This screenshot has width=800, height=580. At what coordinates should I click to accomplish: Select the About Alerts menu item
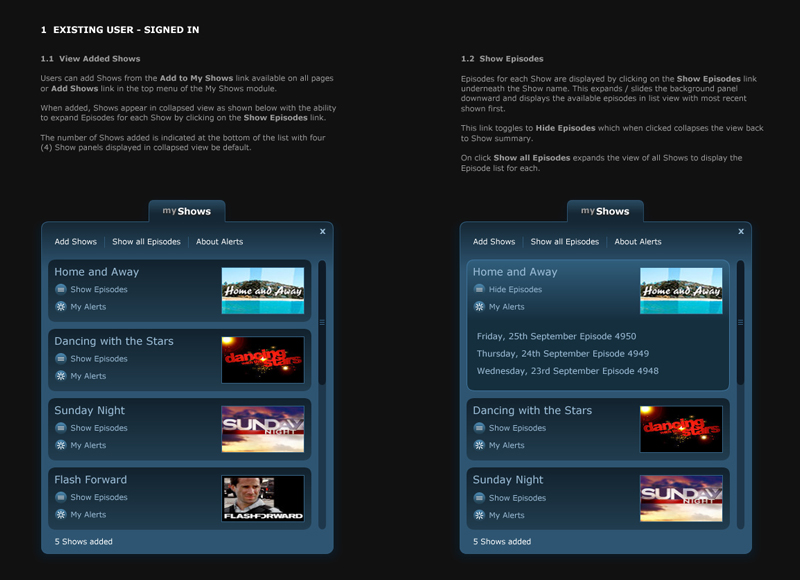tap(219, 241)
